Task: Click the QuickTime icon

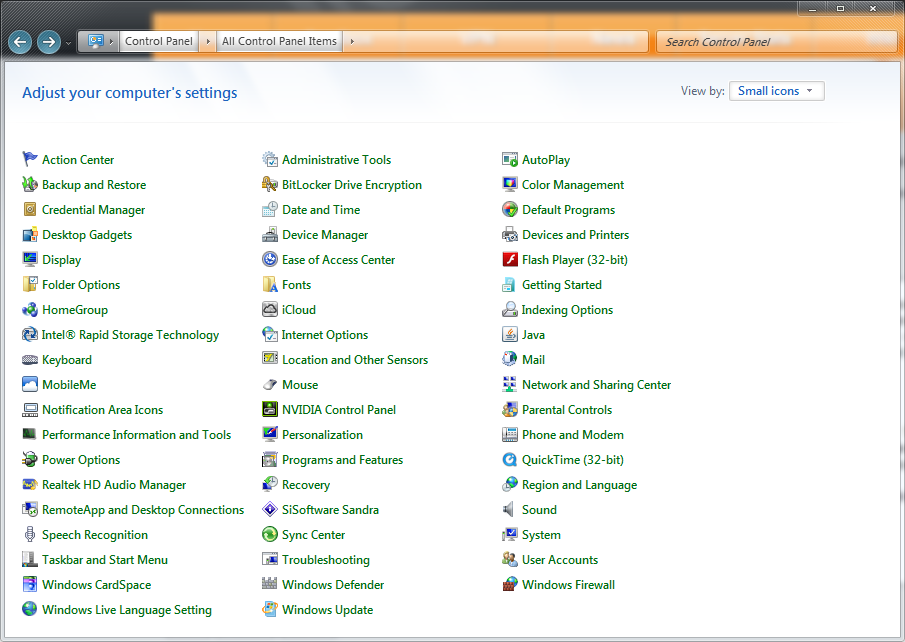Action: [510, 459]
